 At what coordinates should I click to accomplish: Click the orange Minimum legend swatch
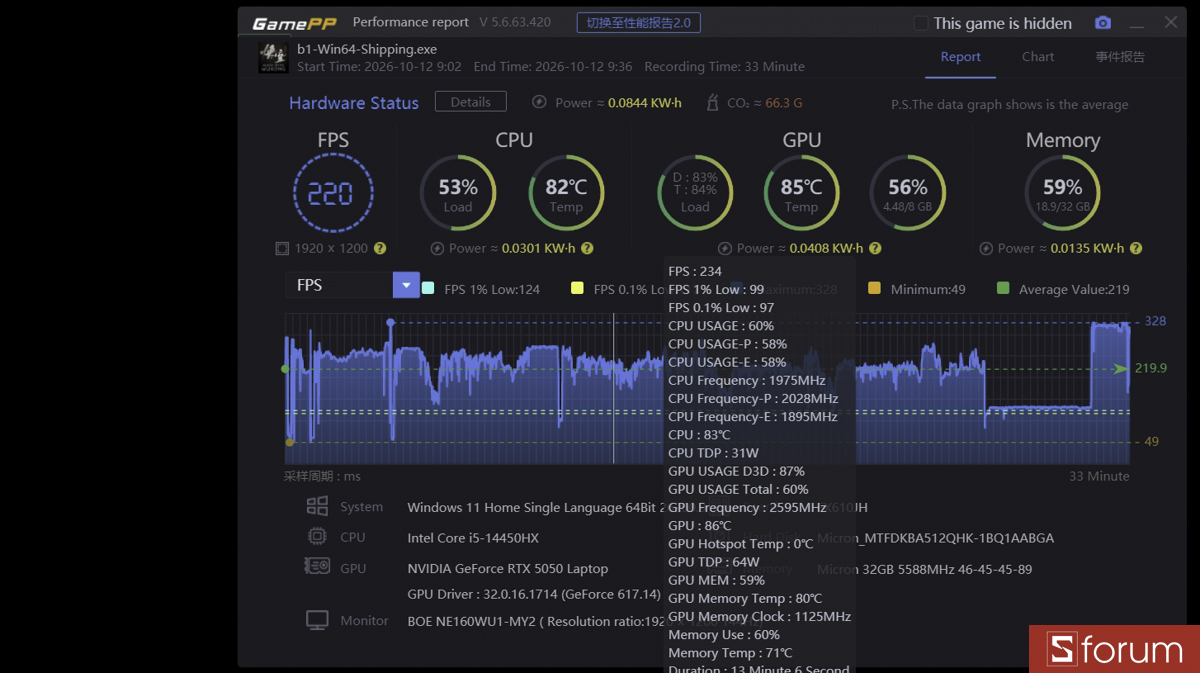(x=874, y=288)
